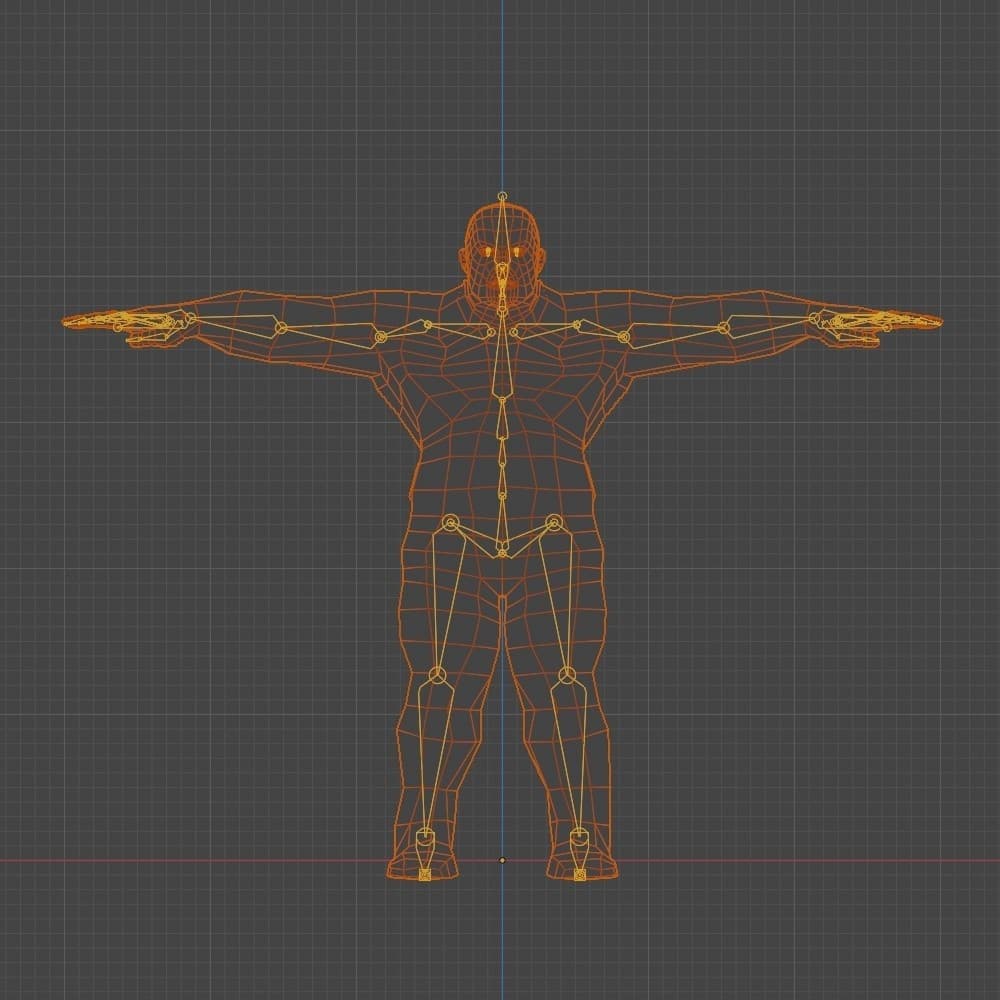Select upper arm joint on viewer's right shoulder
The image size is (1000, 1000).
coord(624,336)
